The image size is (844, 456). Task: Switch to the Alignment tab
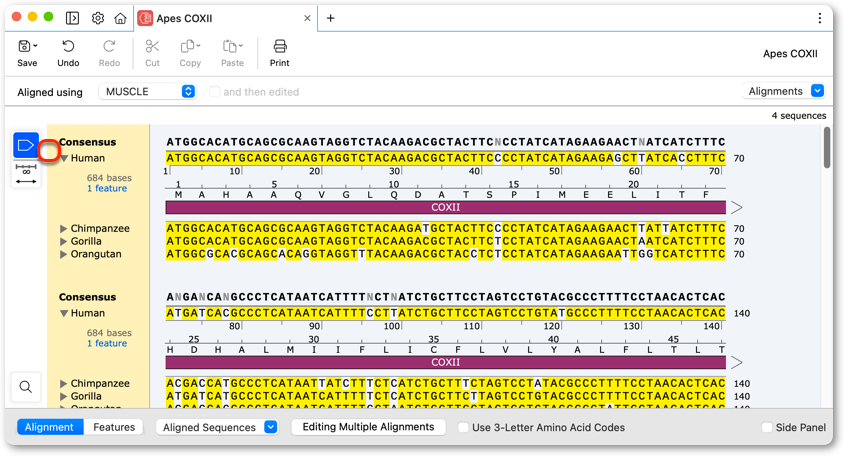click(50, 427)
